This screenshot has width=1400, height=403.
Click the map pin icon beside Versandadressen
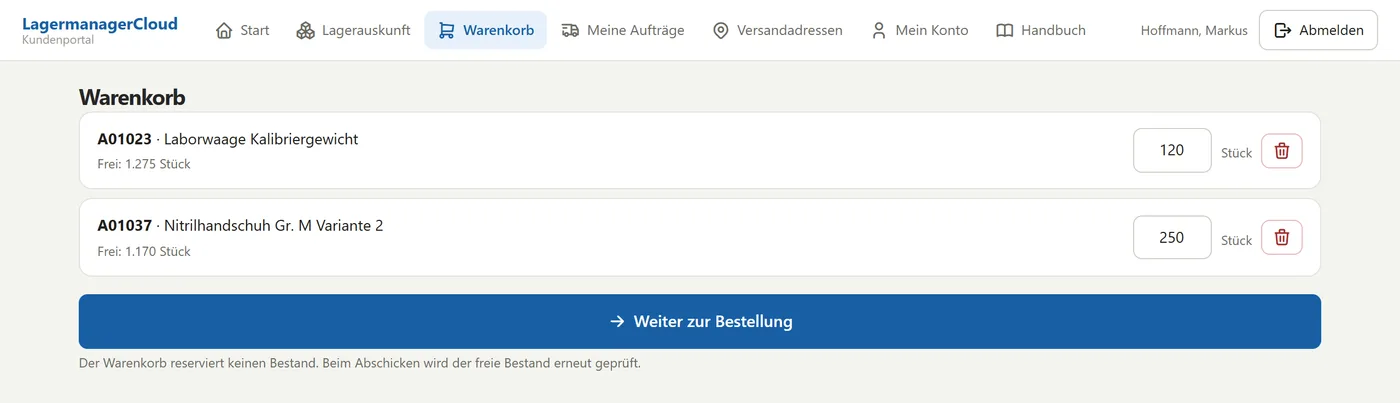click(720, 30)
